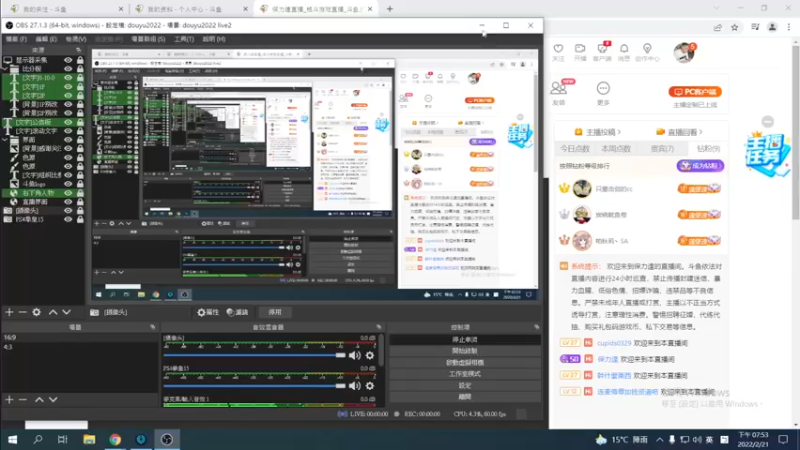
Task: Open 属性 properties in the source toolbar
Action: tap(208, 312)
